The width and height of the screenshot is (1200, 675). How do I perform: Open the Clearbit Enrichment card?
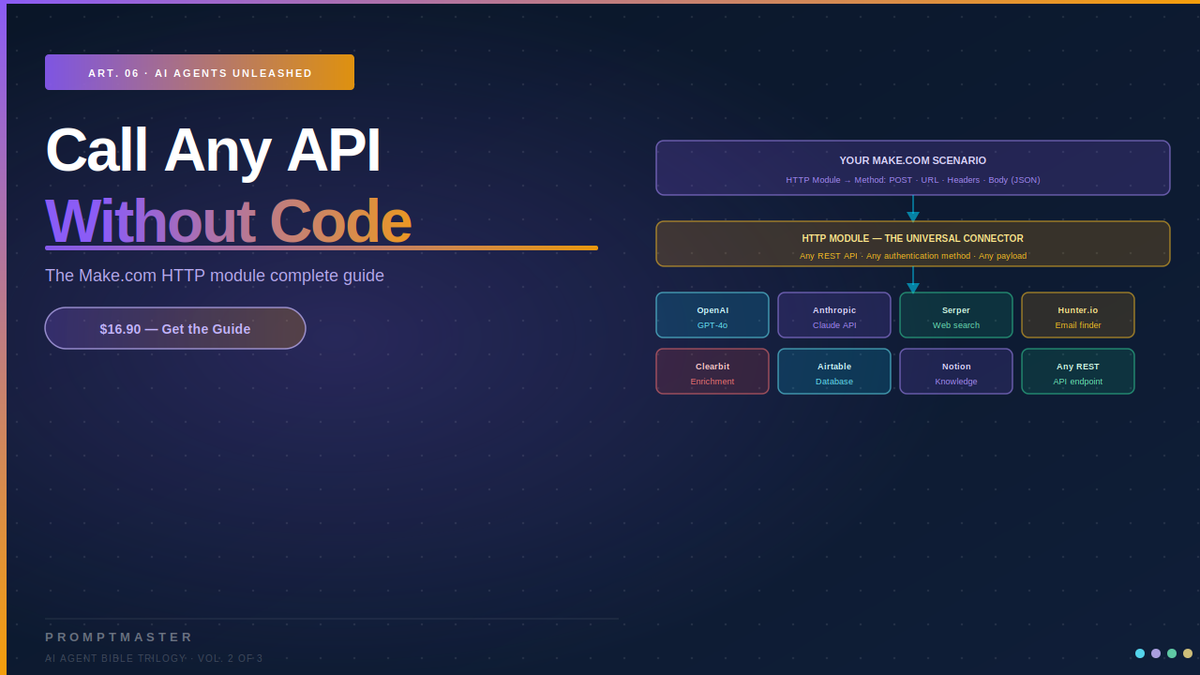pos(713,371)
